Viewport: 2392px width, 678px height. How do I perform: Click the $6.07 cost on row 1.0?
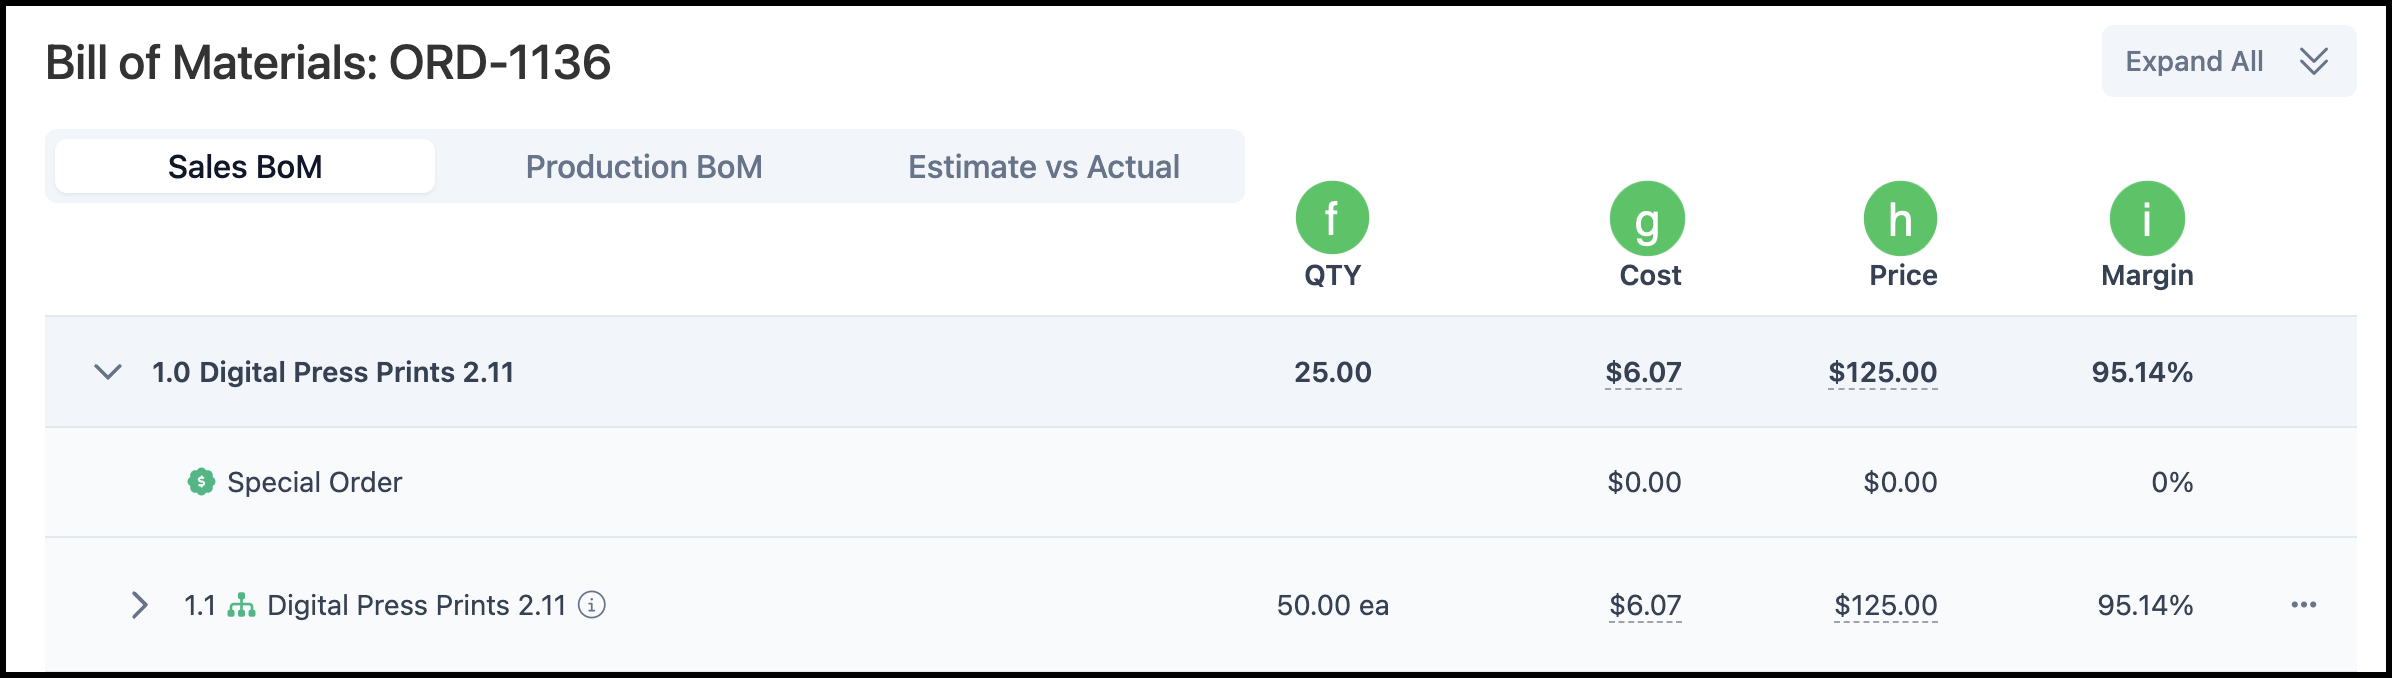point(1643,372)
